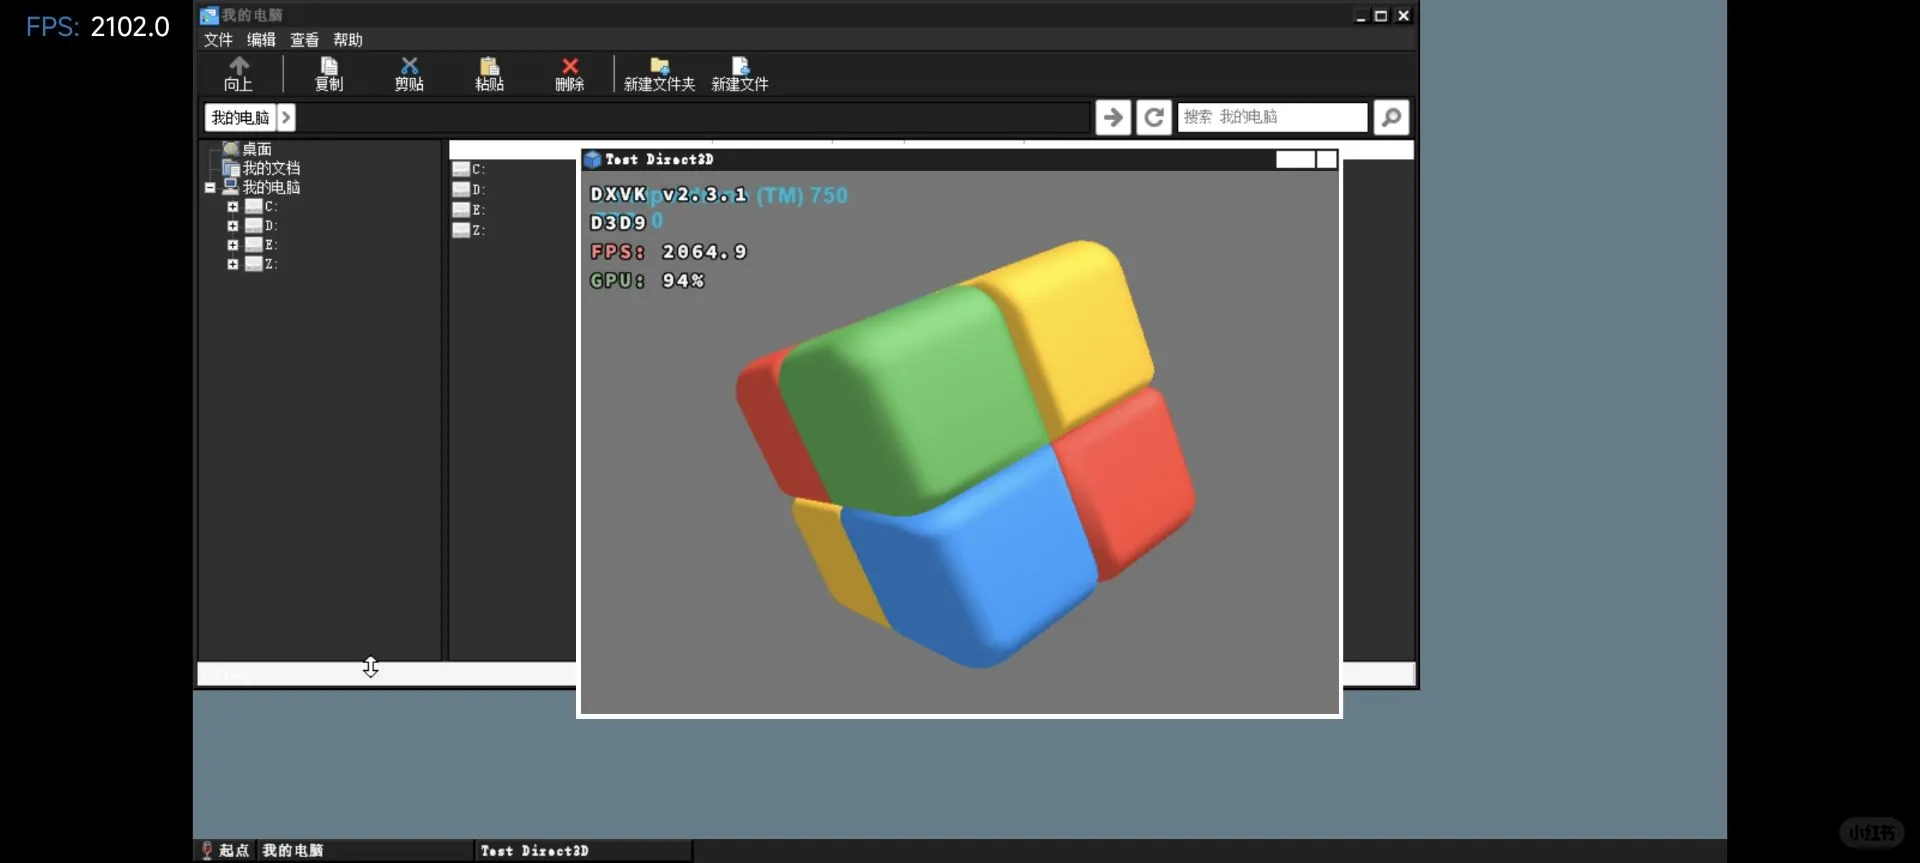The image size is (1920, 863).
Task: Select 我的电脑 in the folder tree
Action: coord(271,187)
